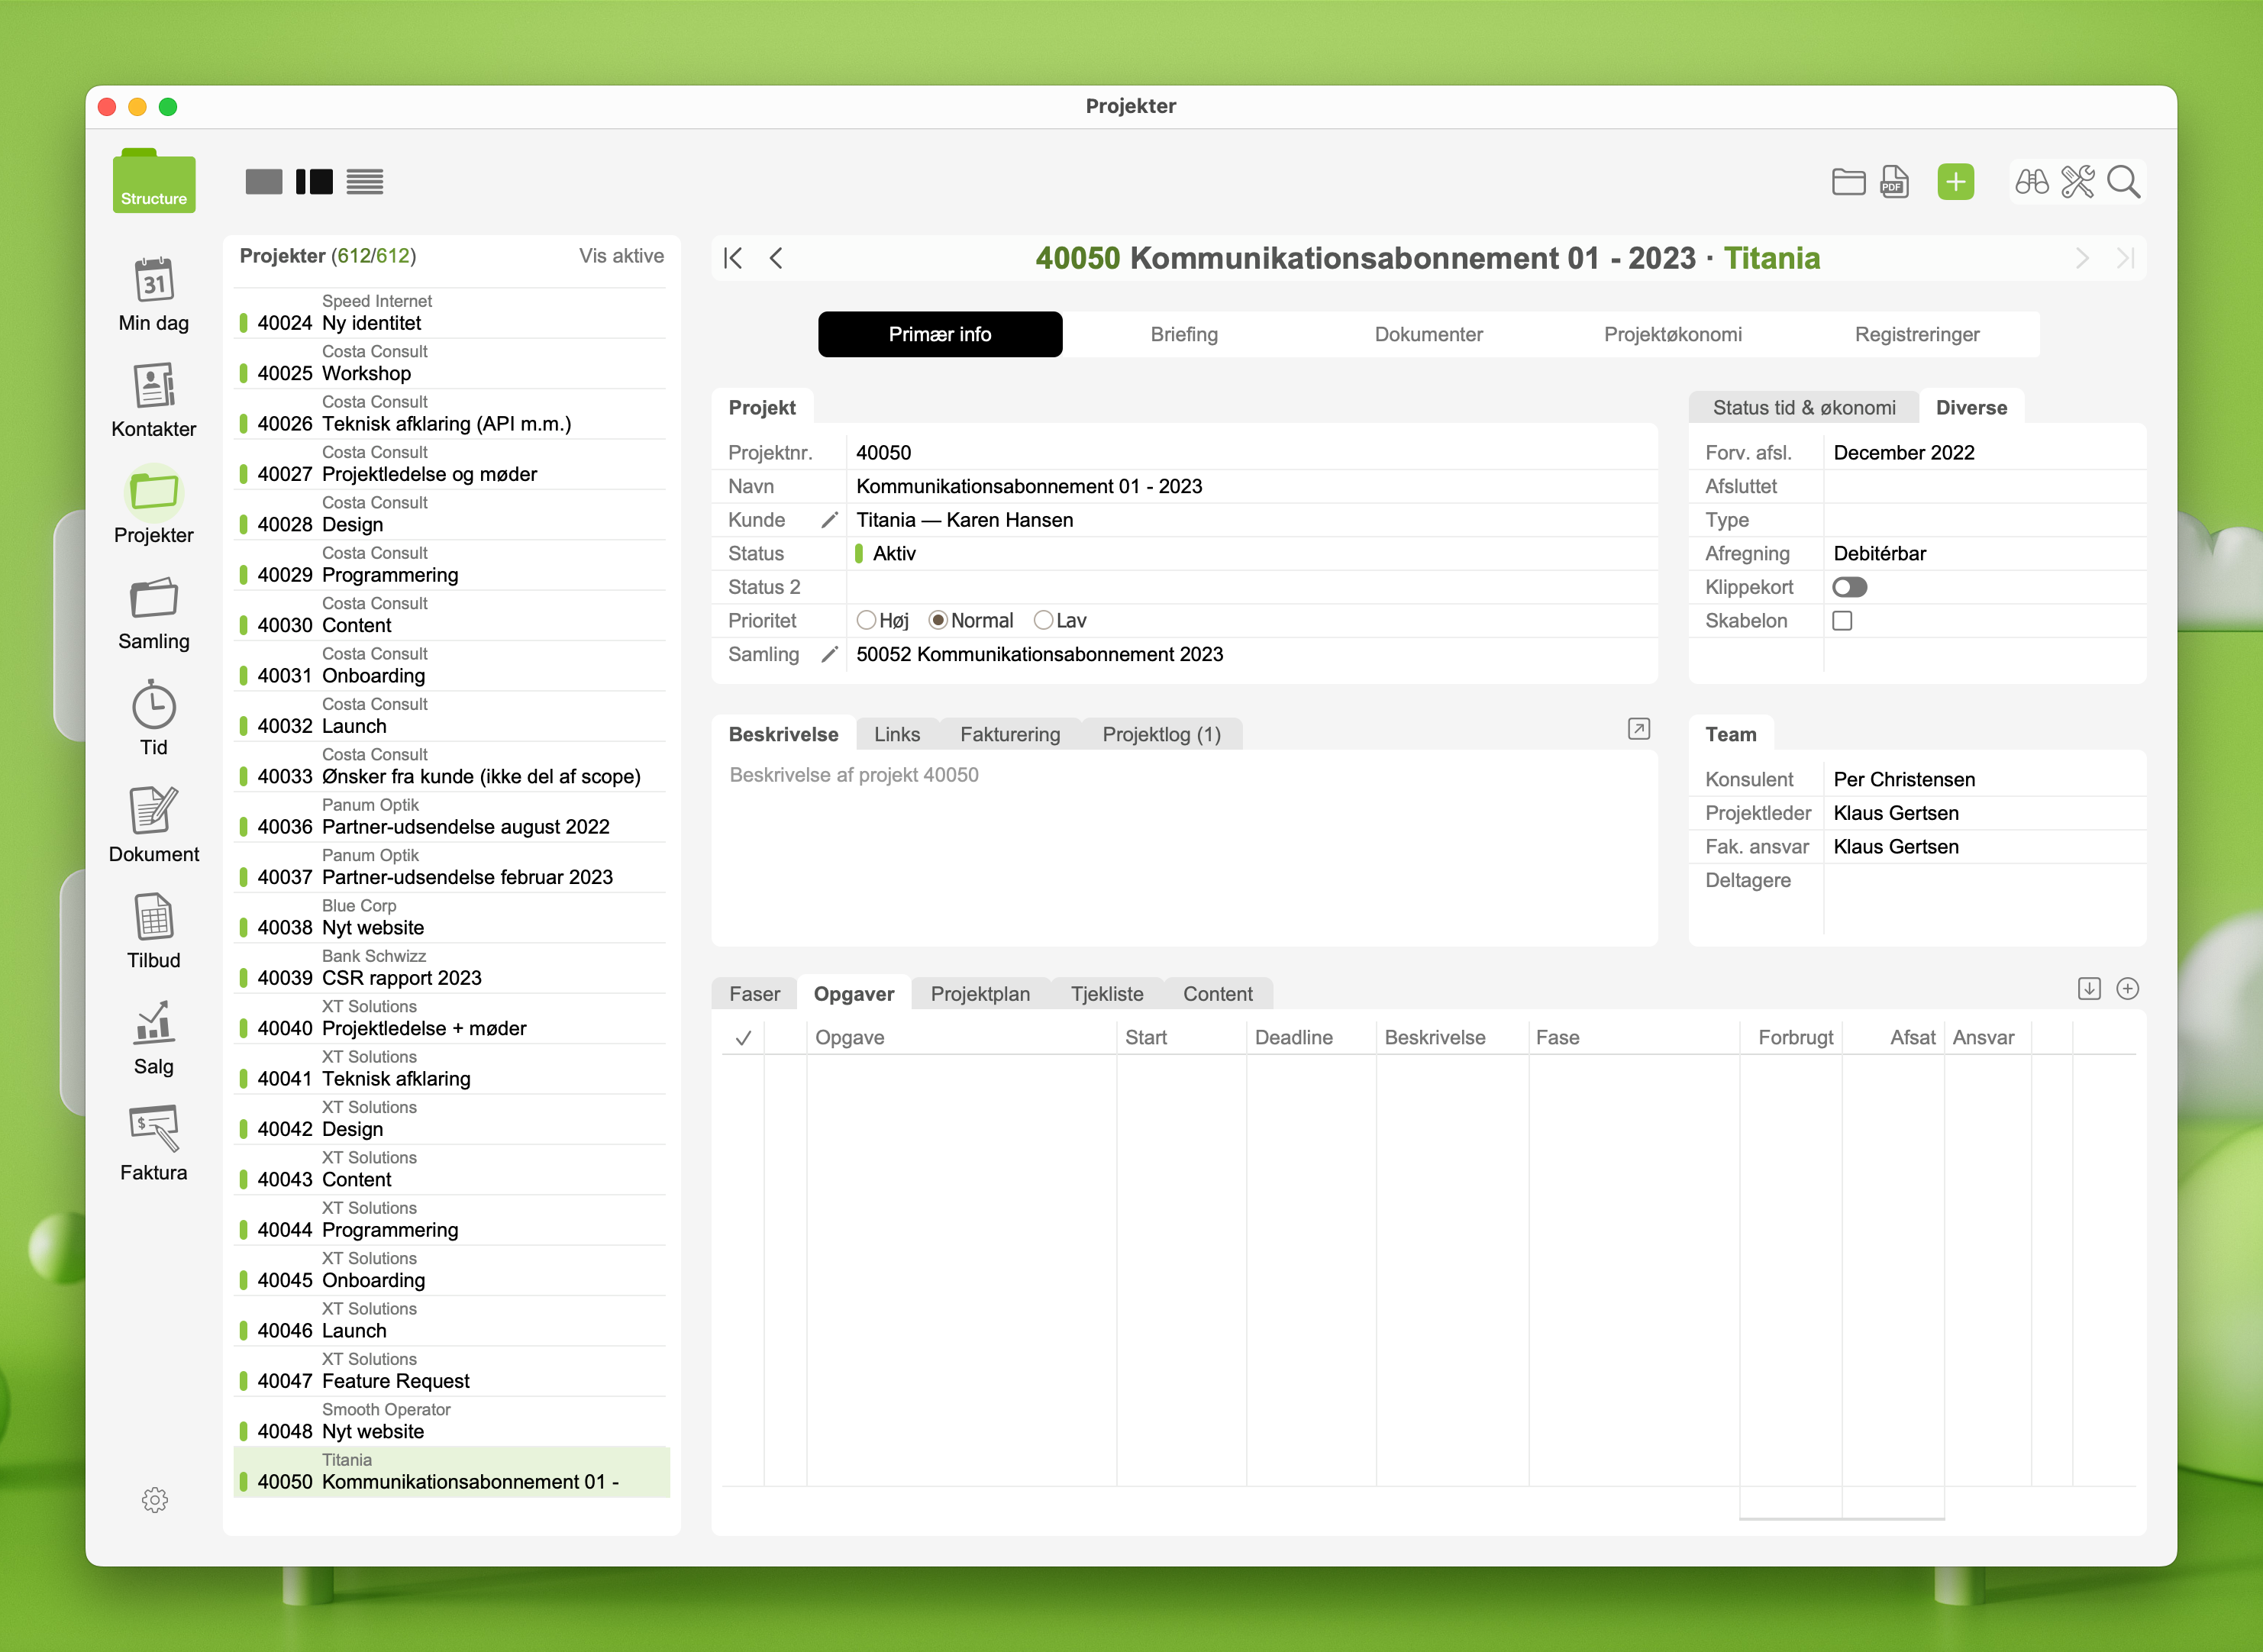Check the Skabelon checkbox
This screenshot has width=2263, height=1652.
pos(1841,621)
